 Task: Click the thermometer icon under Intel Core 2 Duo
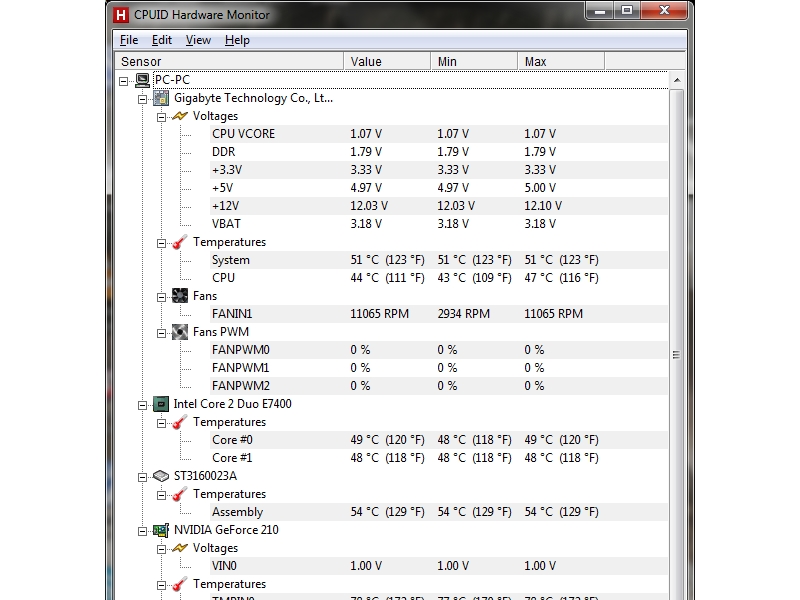pyautogui.click(x=180, y=422)
